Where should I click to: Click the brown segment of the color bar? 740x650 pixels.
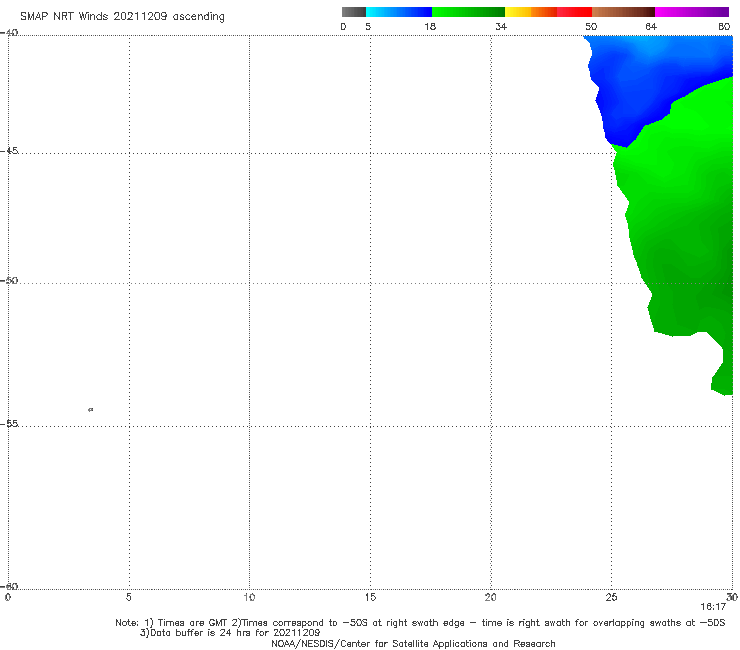pyautogui.click(x=623, y=12)
